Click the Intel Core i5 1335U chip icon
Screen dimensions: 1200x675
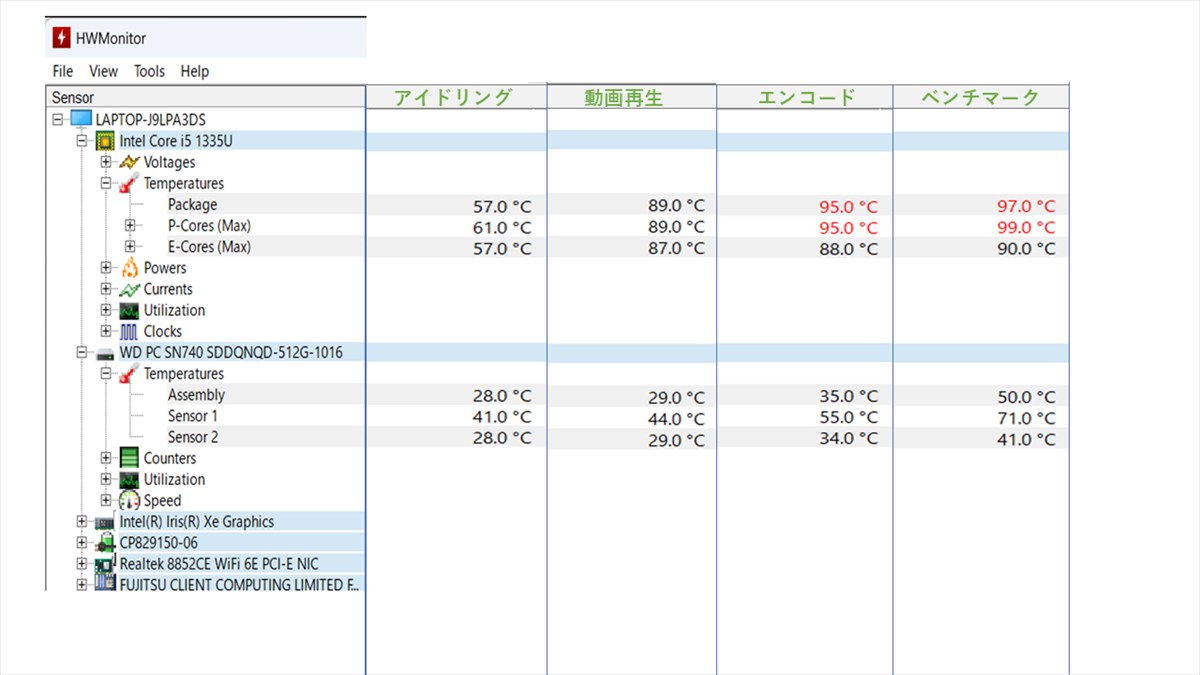[105, 141]
